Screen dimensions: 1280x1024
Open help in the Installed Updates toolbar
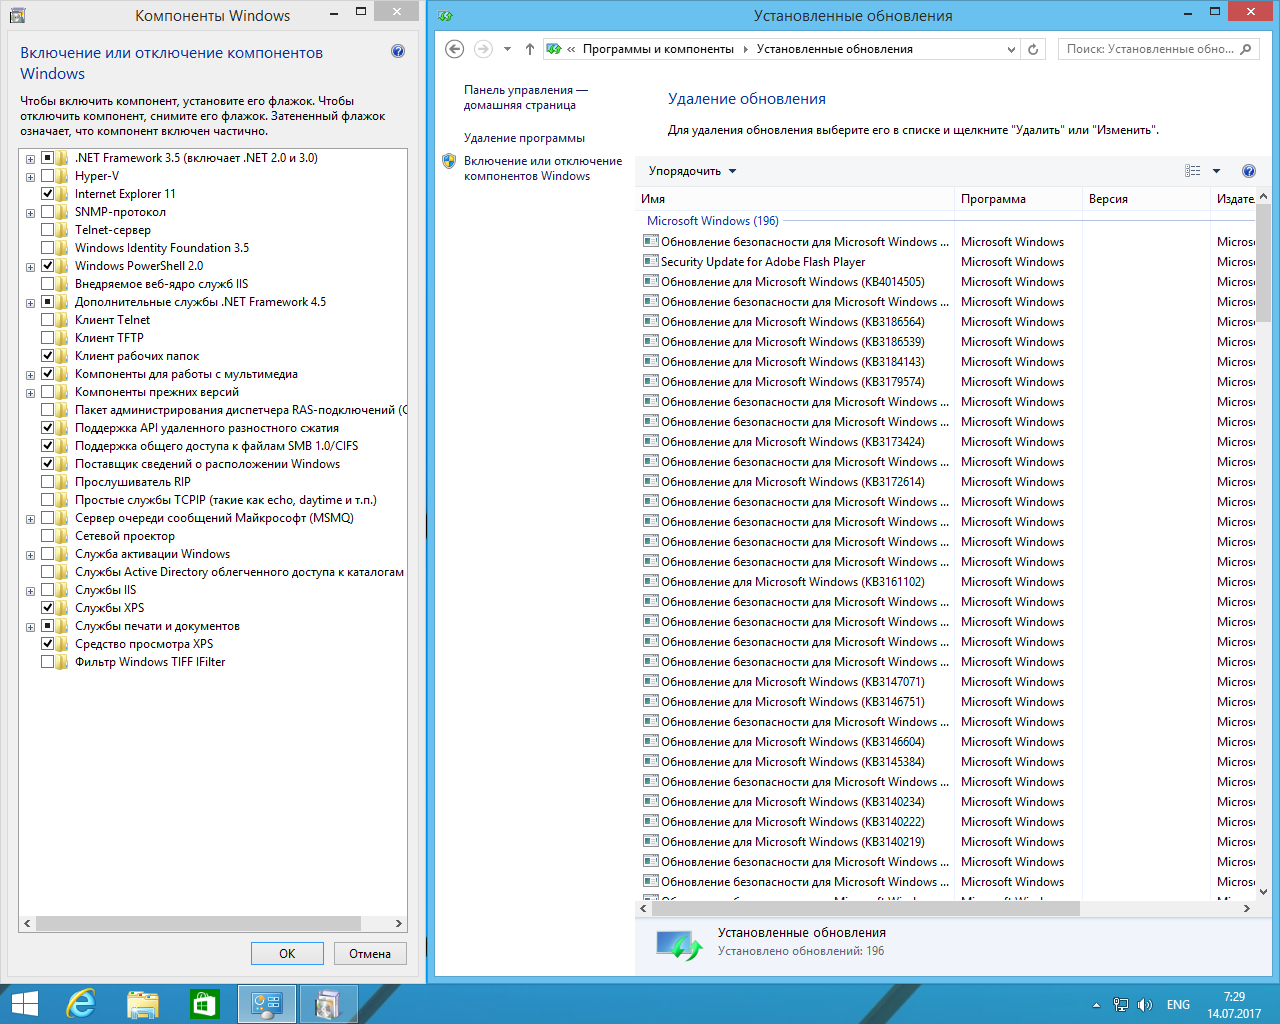point(1248,171)
